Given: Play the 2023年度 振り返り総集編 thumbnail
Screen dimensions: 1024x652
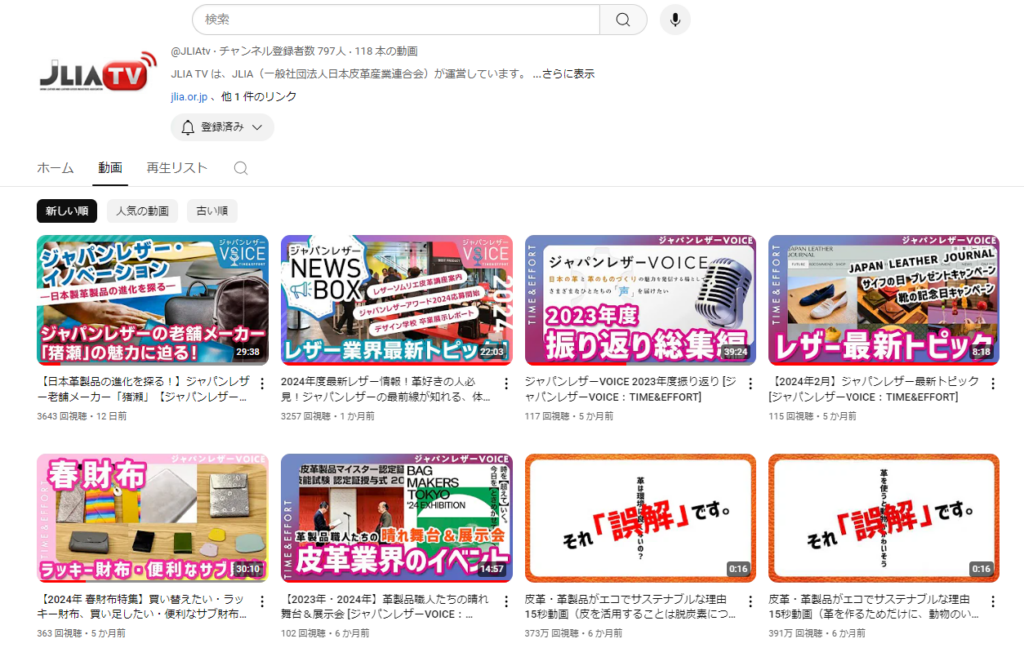Looking at the screenshot, I should tap(640, 300).
